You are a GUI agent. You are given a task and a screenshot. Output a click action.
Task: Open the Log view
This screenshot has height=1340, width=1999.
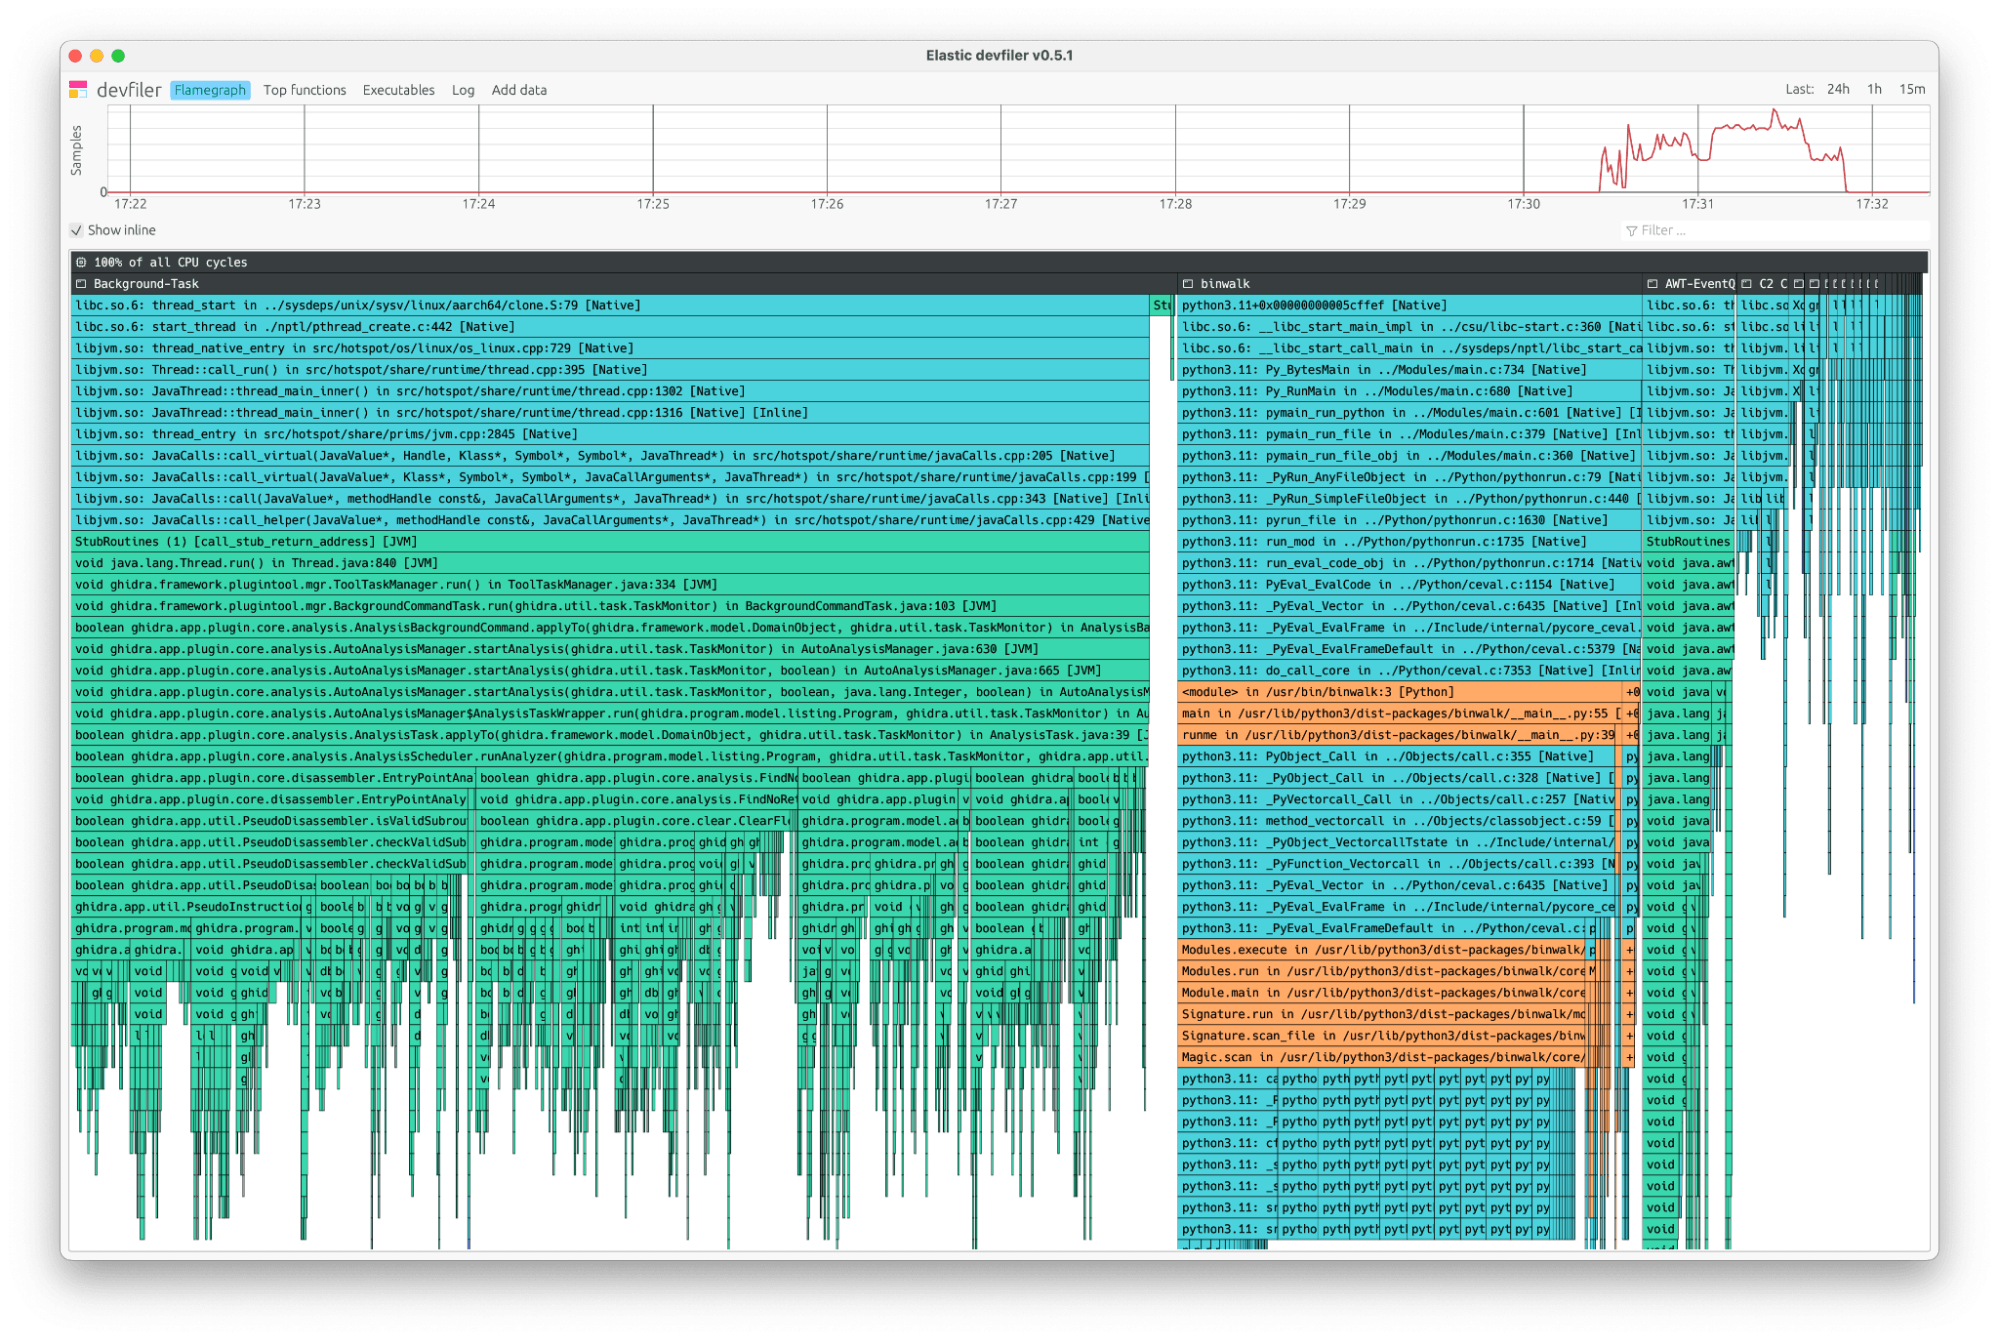tap(462, 90)
